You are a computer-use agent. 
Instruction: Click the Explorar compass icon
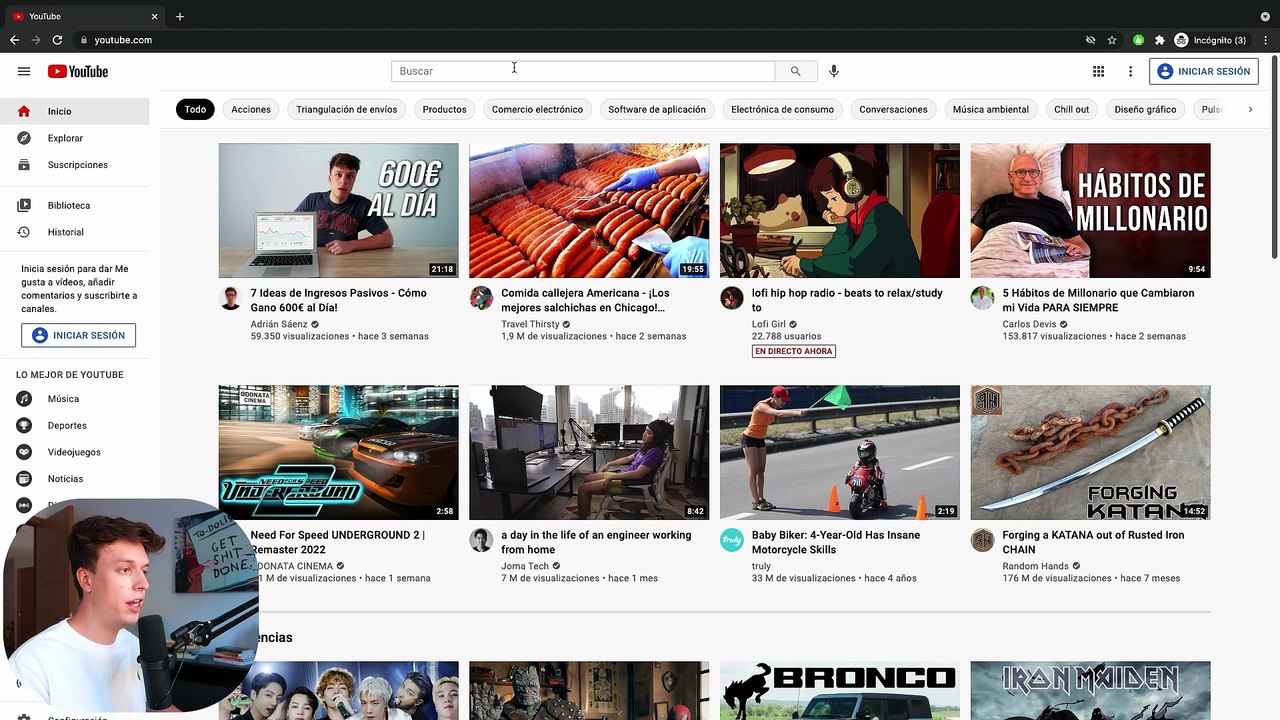point(24,138)
